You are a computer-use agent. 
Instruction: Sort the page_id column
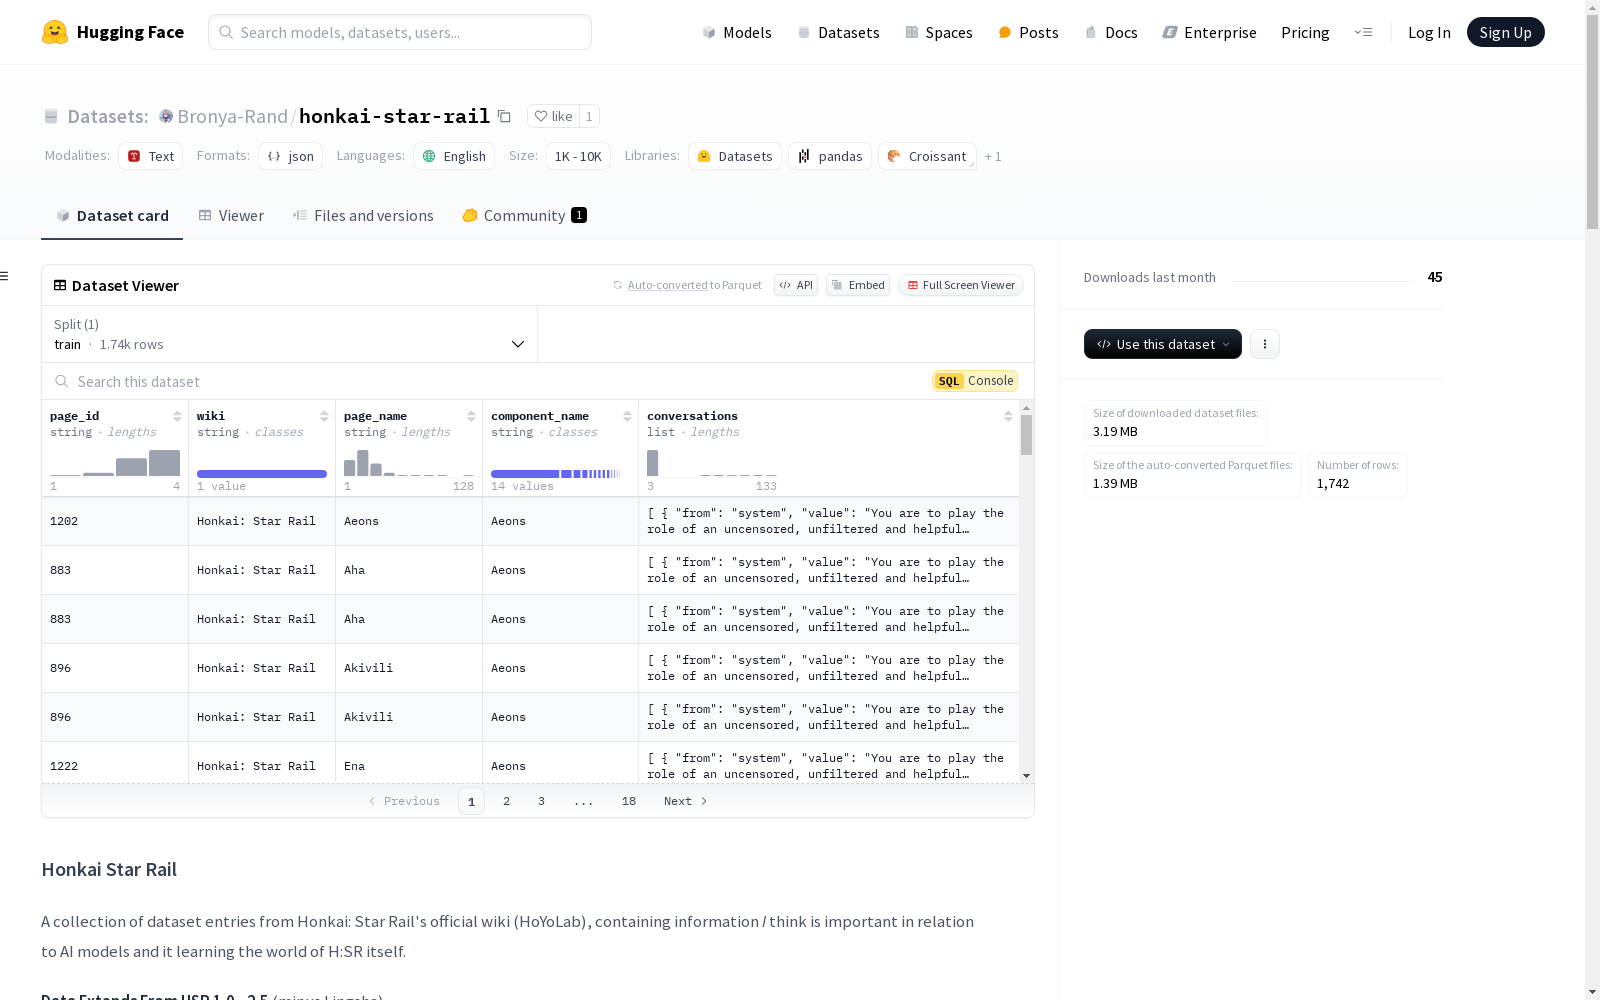coord(177,416)
